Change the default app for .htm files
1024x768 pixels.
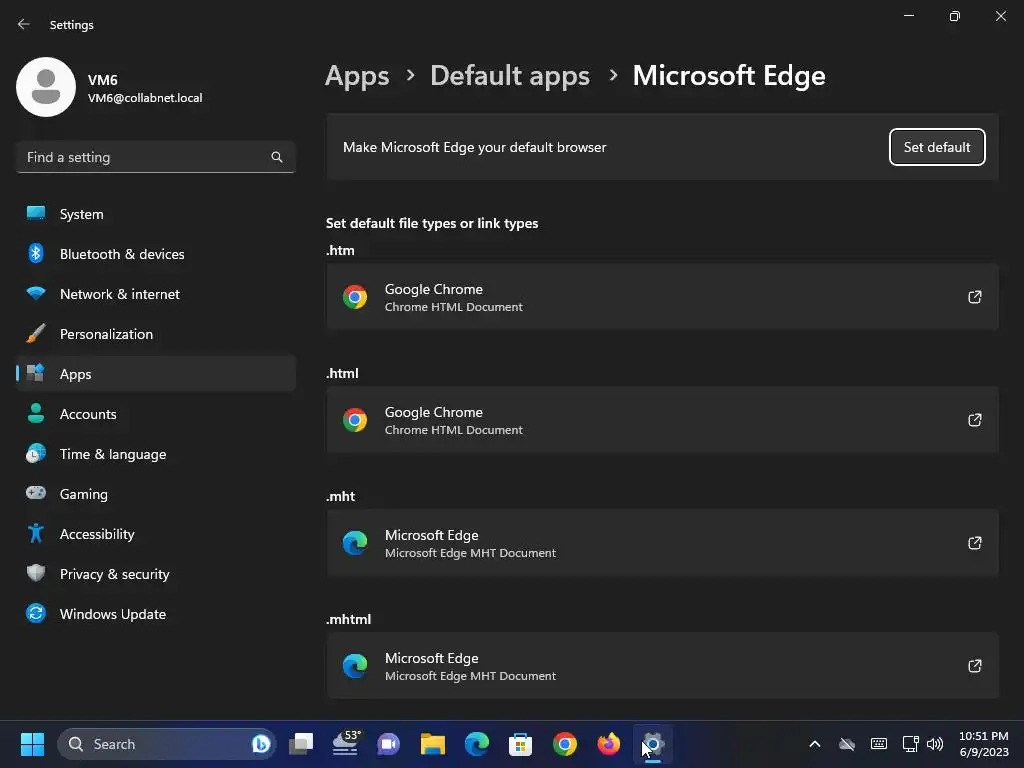pyautogui.click(x=662, y=297)
